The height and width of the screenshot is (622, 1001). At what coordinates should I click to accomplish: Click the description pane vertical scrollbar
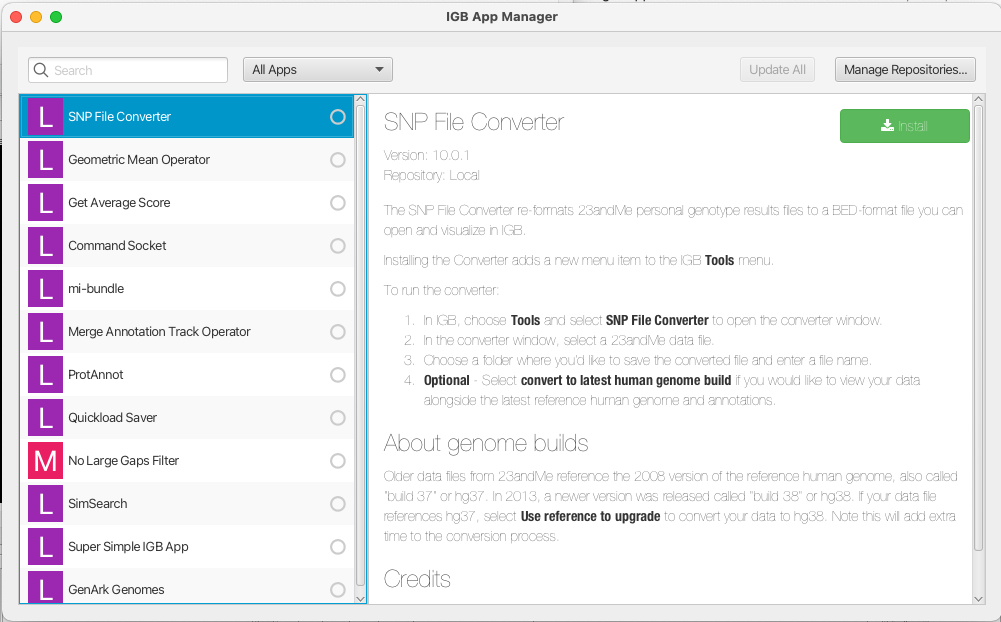(978, 320)
